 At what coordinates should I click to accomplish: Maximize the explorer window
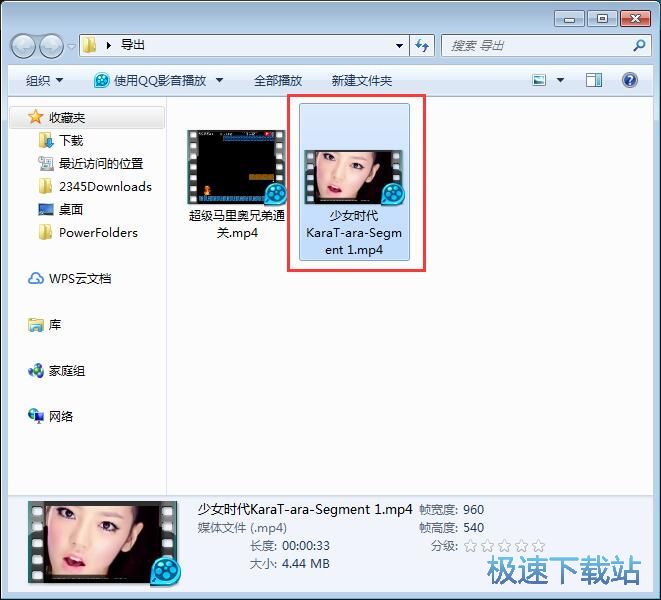602,19
